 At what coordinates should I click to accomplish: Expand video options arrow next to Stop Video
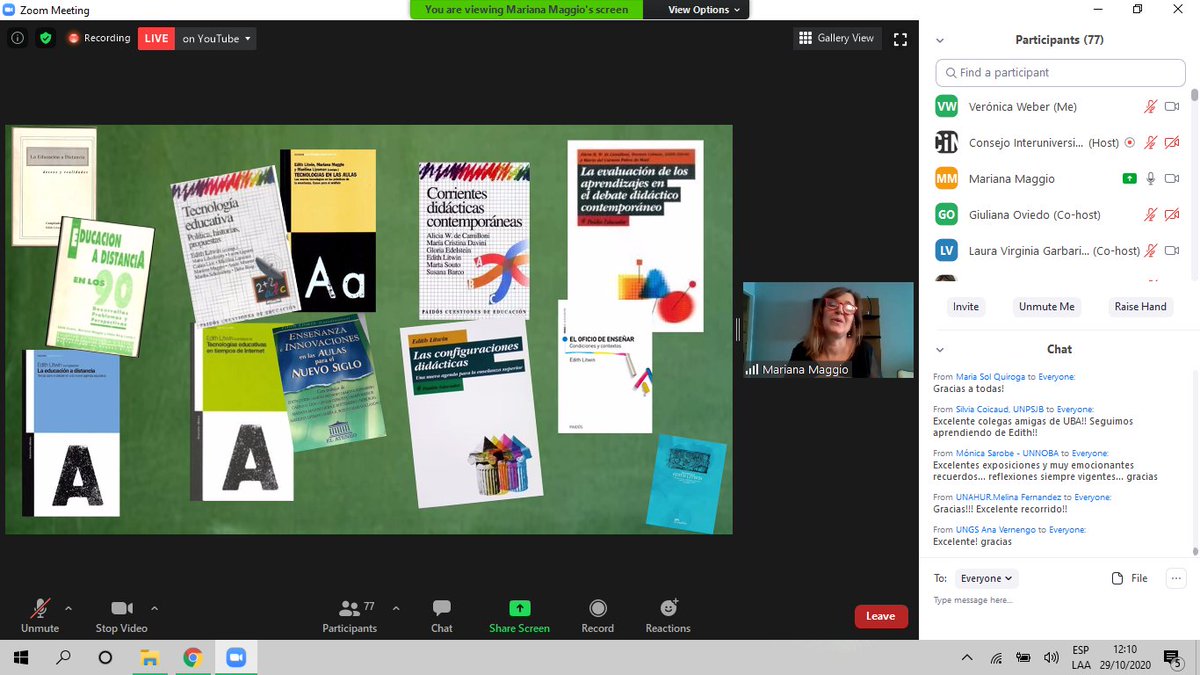point(154,607)
